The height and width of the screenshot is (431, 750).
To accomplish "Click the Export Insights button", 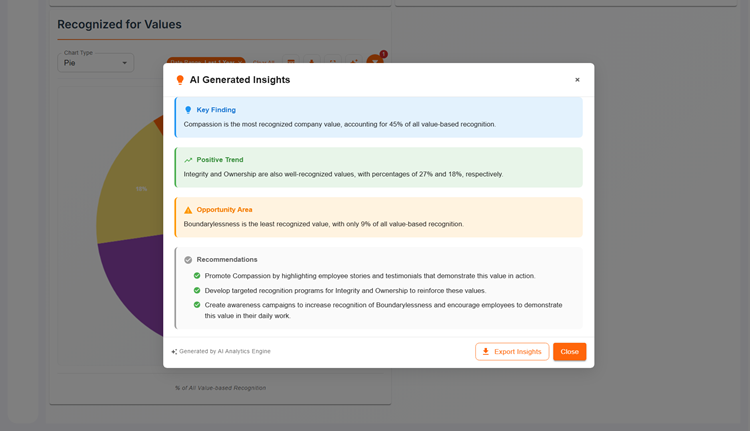I will 512,352.
